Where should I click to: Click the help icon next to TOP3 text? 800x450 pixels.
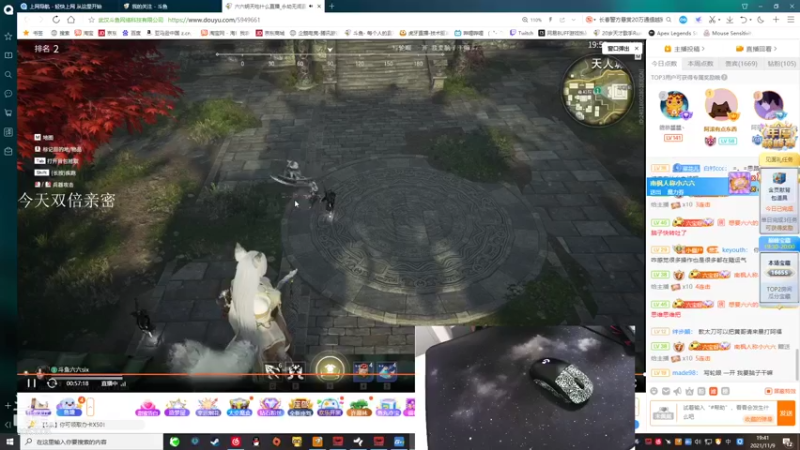coord(724,78)
